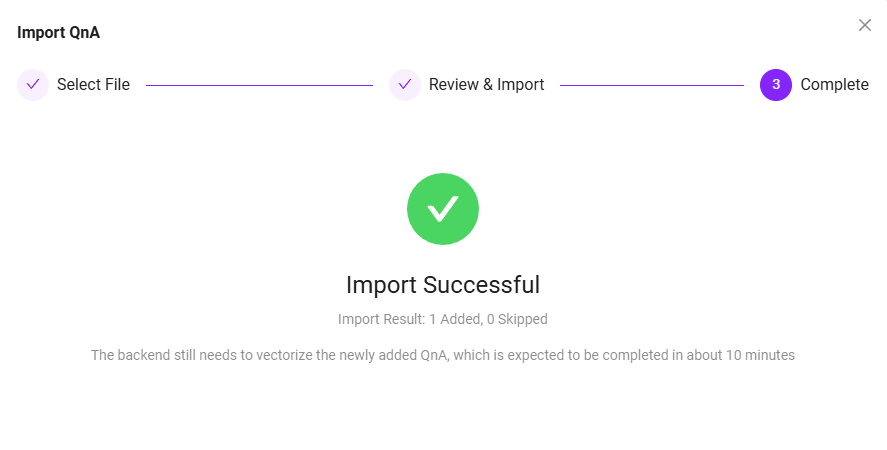The image size is (887, 450).
Task: Click the Import QnA dialog title
Action: coord(58,32)
